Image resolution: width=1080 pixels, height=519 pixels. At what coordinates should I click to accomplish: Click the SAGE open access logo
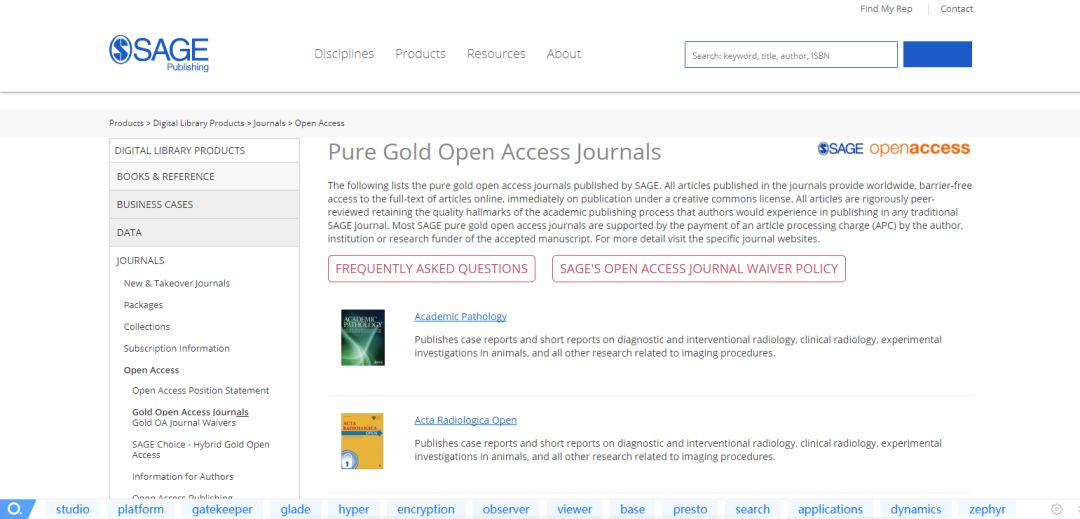893,149
